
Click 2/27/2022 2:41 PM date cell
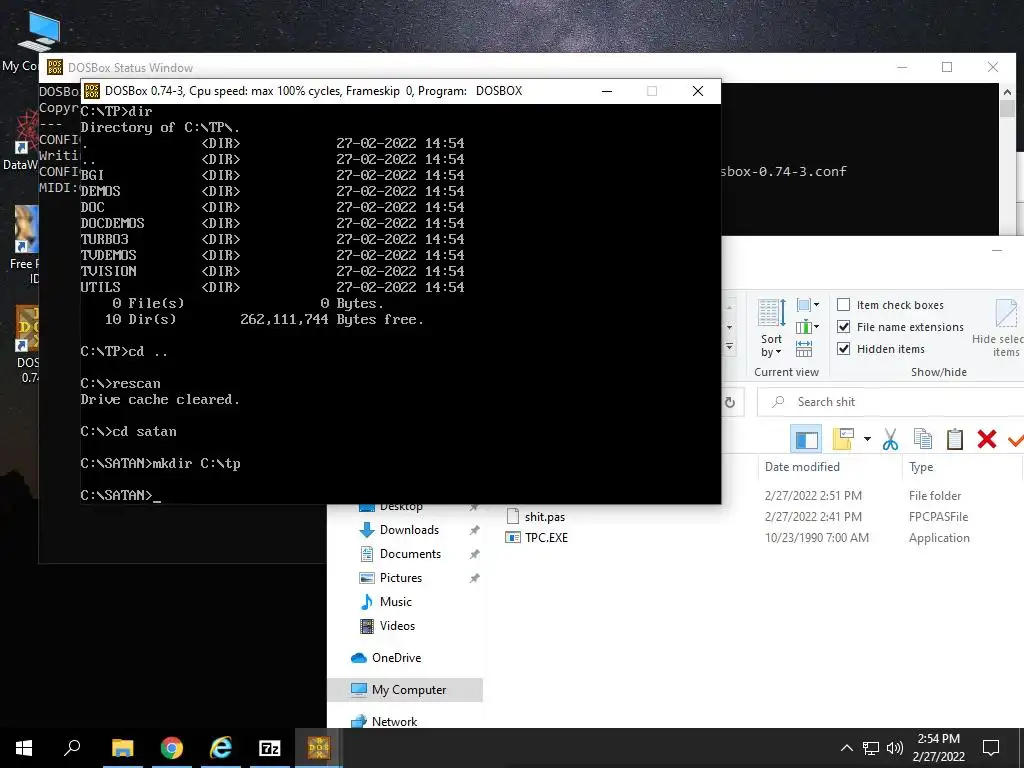(x=813, y=517)
